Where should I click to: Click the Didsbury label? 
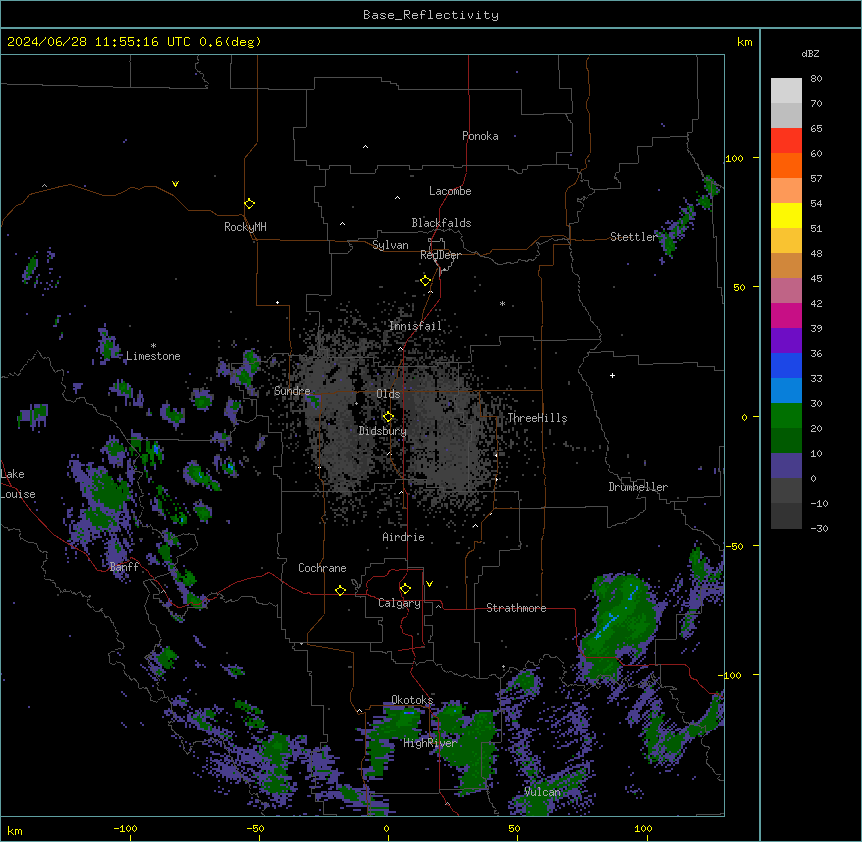pos(383,431)
